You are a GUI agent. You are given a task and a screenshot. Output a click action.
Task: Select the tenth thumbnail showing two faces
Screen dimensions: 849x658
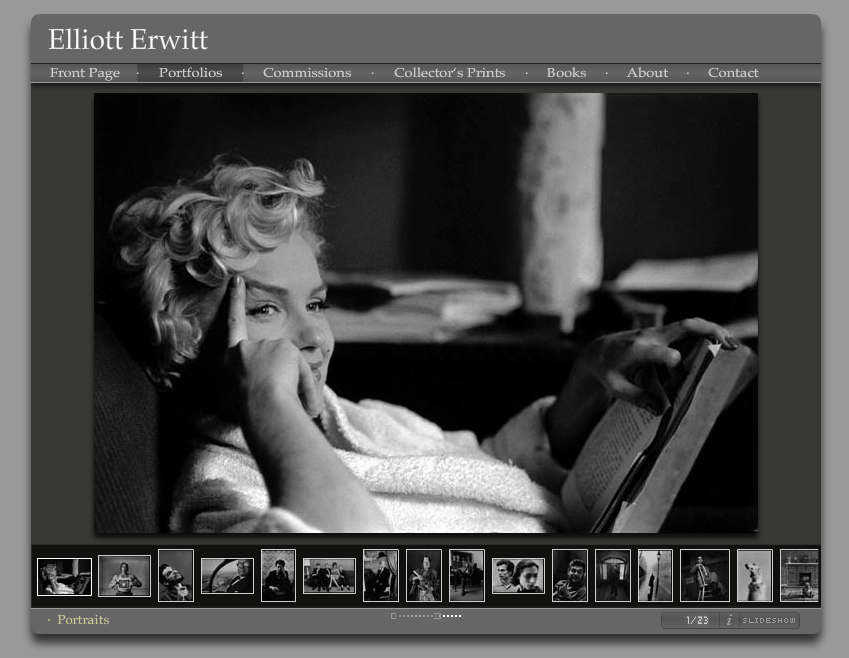click(518, 576)
